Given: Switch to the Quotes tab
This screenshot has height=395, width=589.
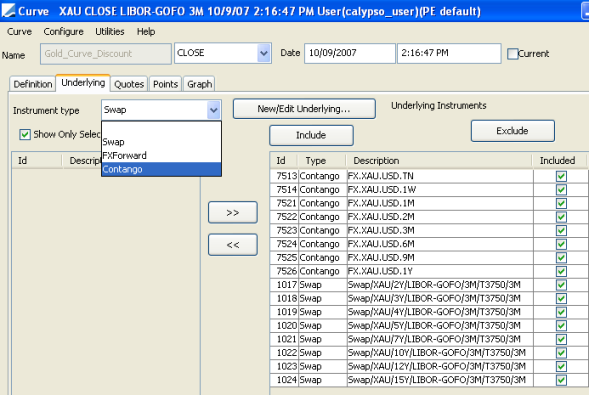Looking at the screenshot, I should [129, 84].
